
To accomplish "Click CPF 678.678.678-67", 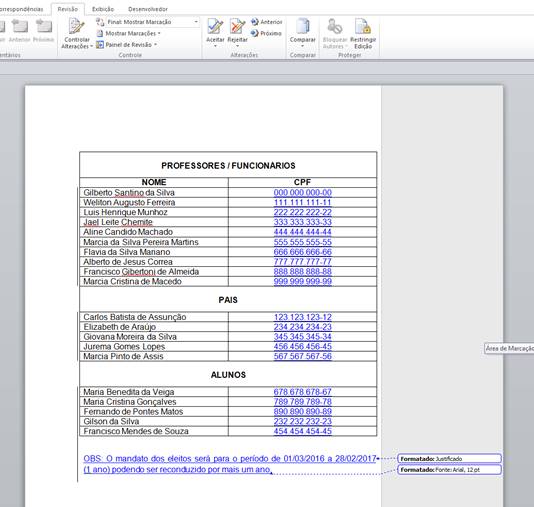I will [x=302, y=392].
